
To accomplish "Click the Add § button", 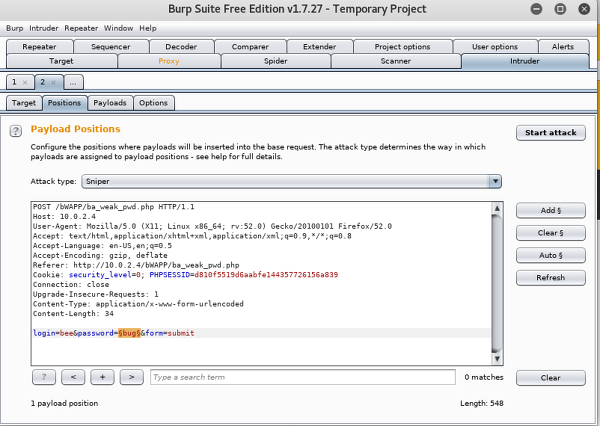I will tap(551, 211).
